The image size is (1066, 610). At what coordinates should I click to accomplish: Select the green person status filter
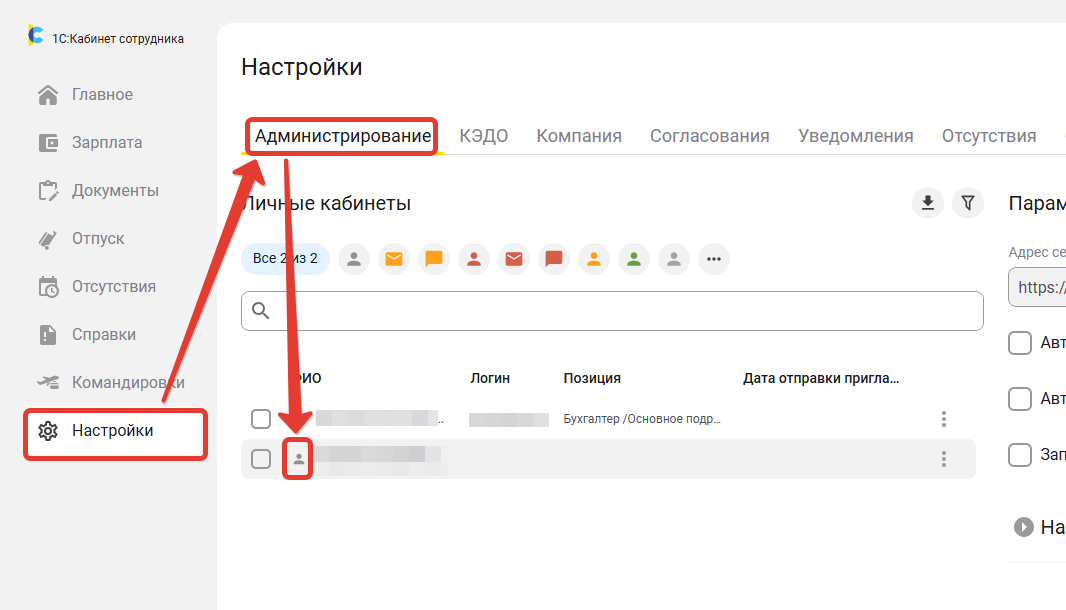click(634, 259)
